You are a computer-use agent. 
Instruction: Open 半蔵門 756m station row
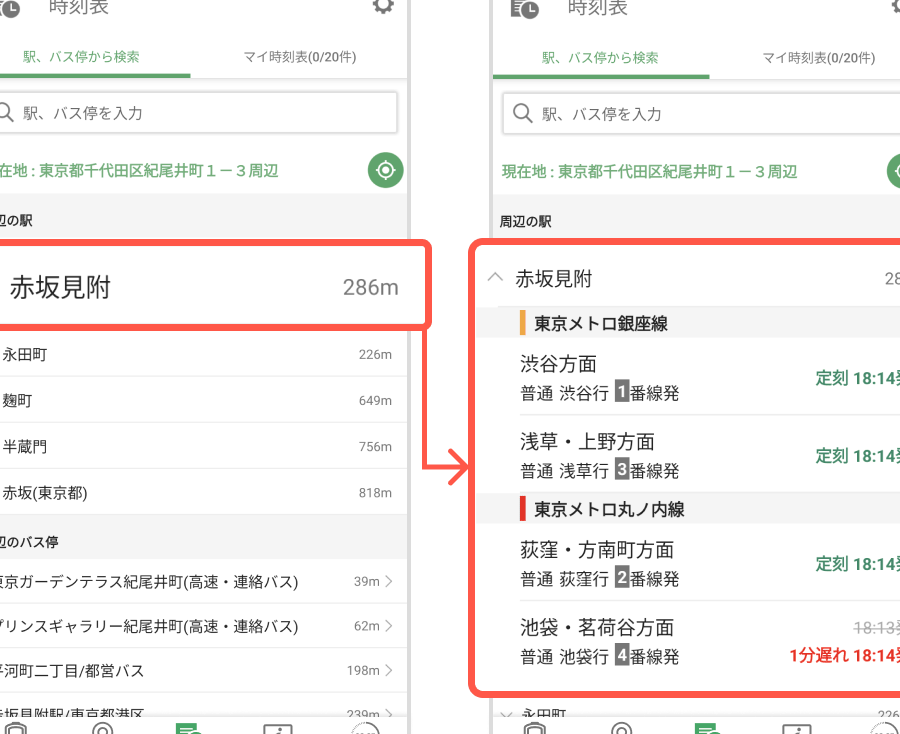click(203, 446)
